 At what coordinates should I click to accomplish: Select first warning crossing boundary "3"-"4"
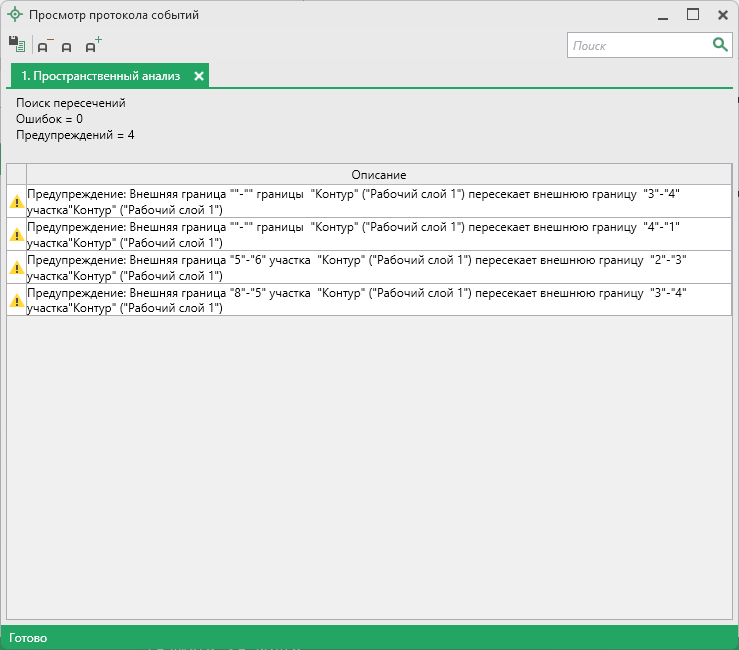click(x=378, y=201)
